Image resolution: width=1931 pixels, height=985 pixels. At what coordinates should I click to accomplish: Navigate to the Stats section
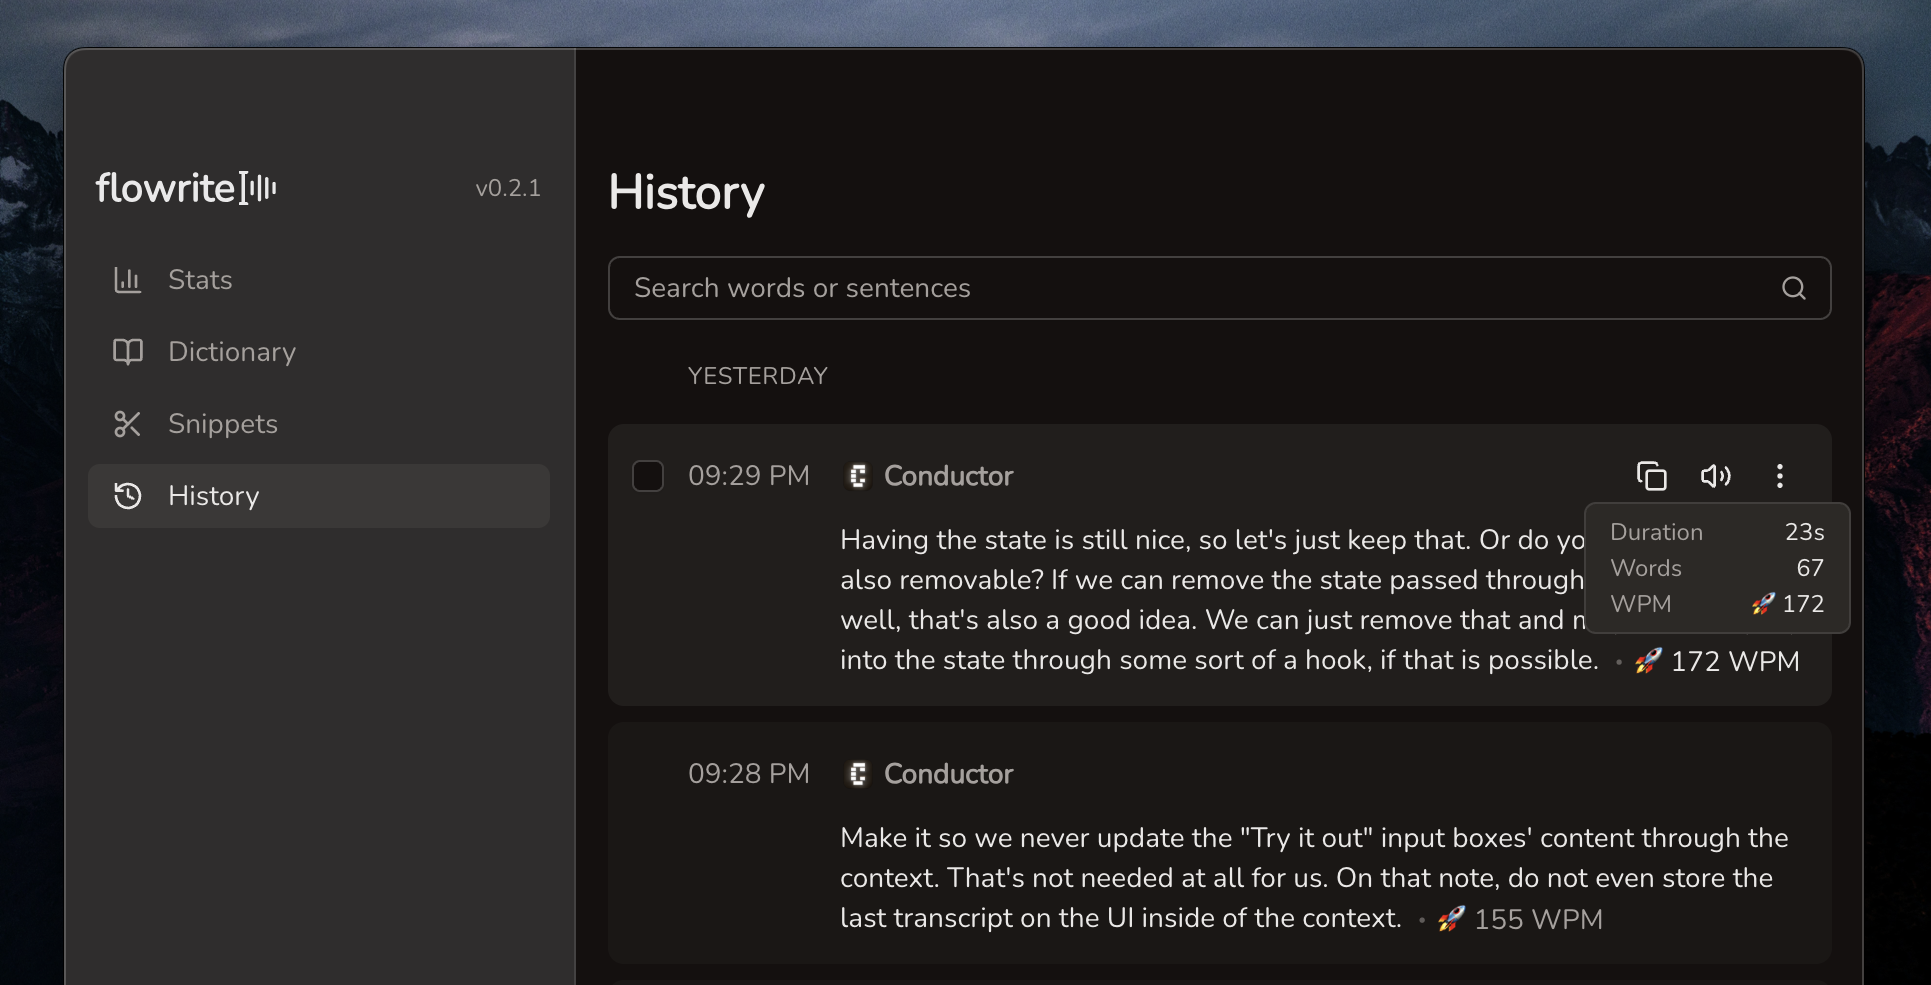[199, 280]
